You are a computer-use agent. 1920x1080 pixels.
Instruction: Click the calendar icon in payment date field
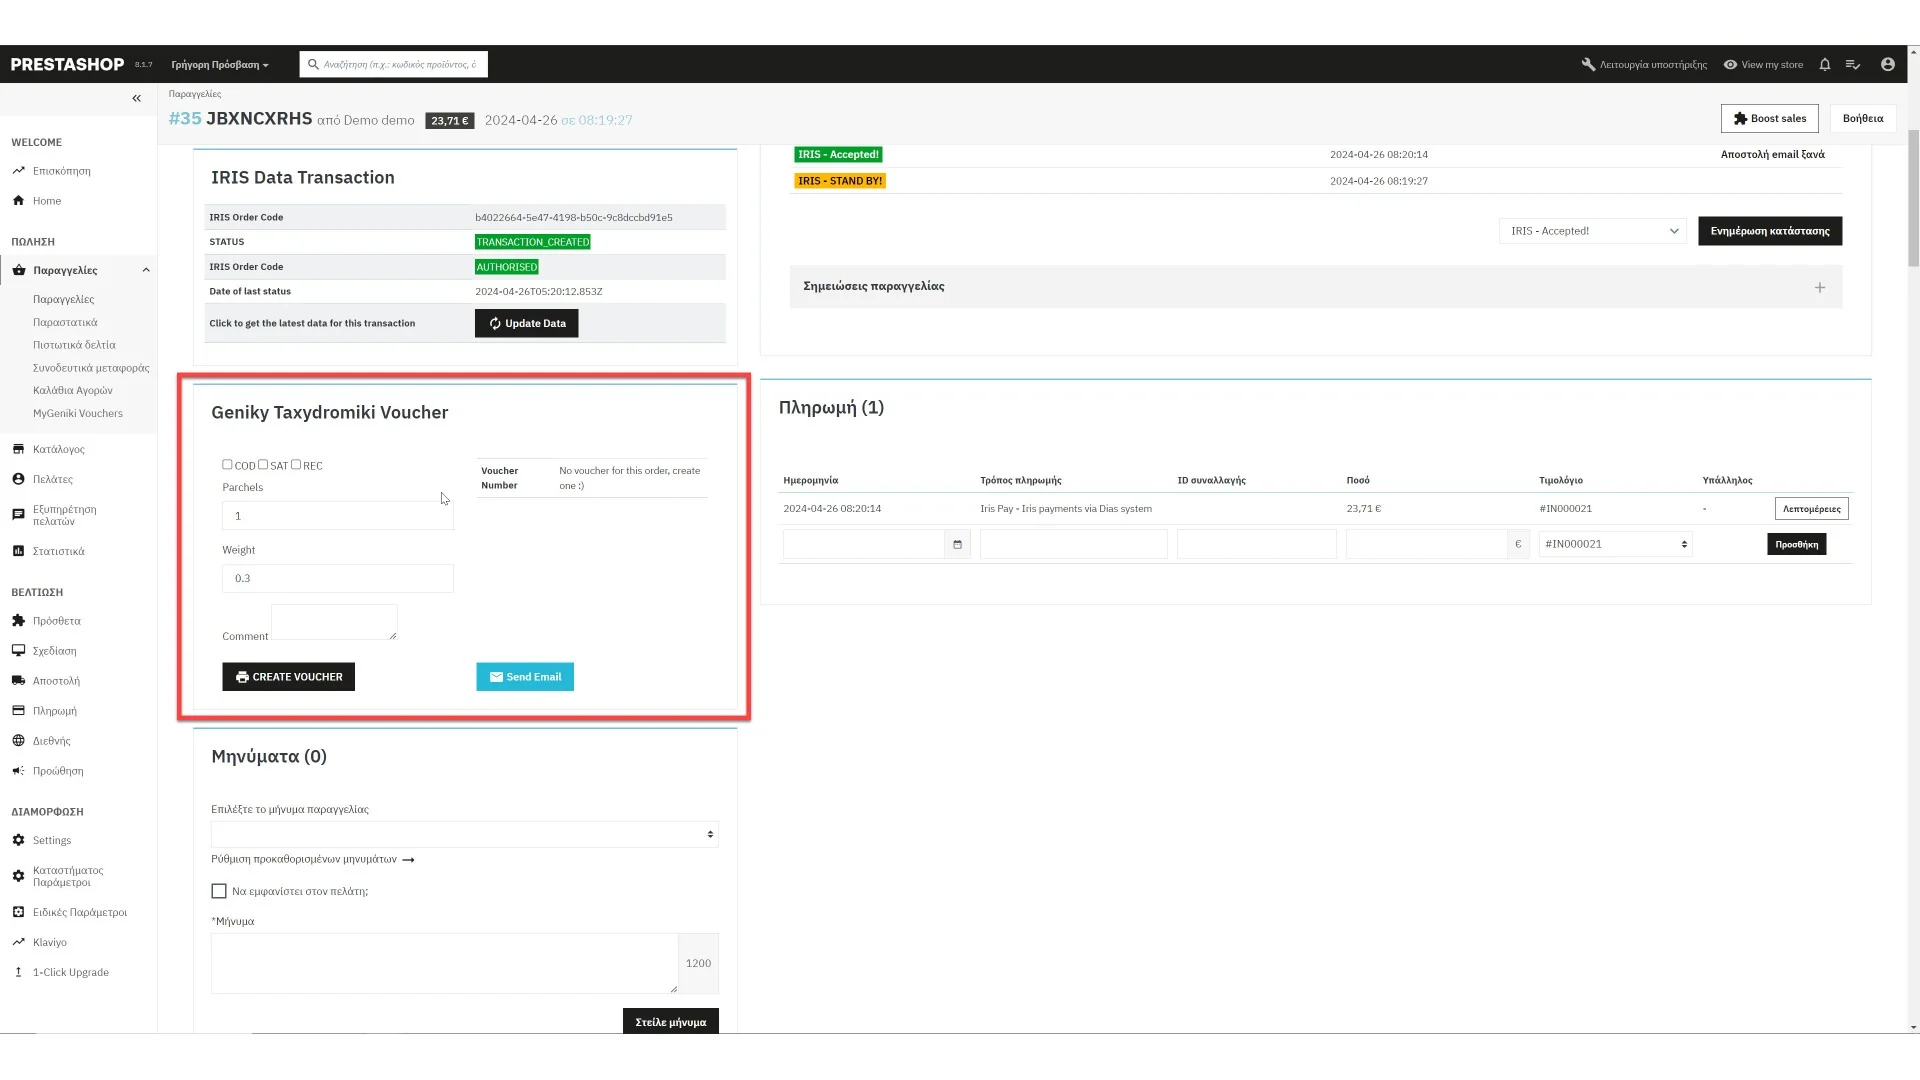click(x=957, y=544)
